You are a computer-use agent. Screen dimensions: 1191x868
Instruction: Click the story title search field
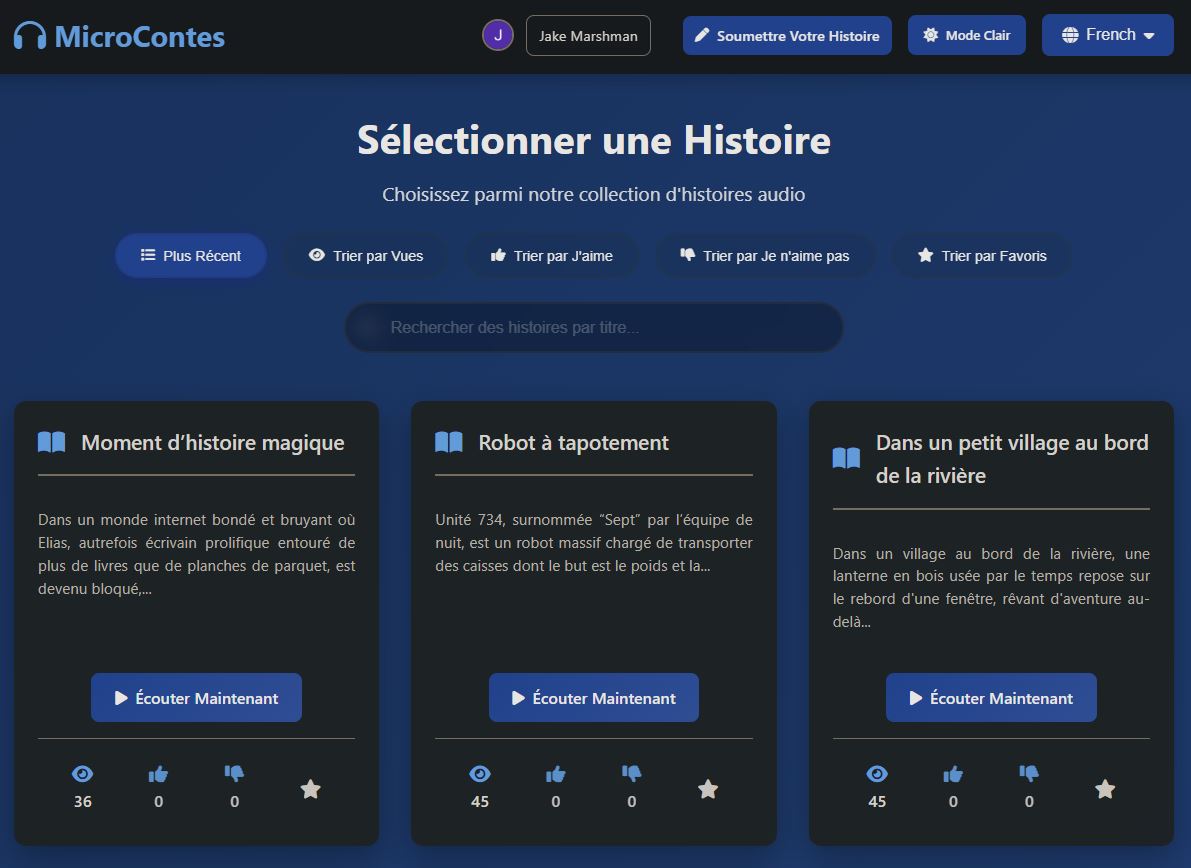[594, 328]
